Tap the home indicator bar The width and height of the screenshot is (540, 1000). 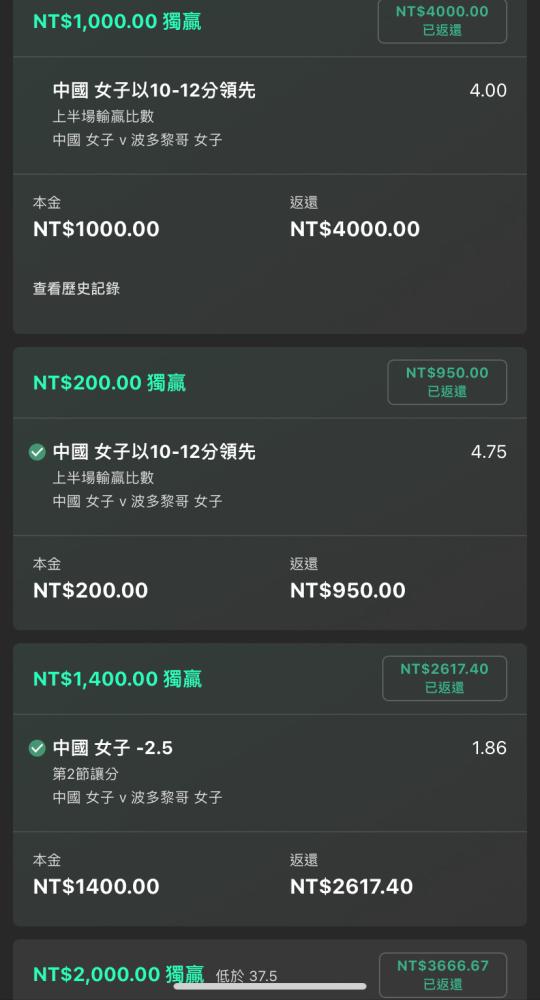click(270, 986)
